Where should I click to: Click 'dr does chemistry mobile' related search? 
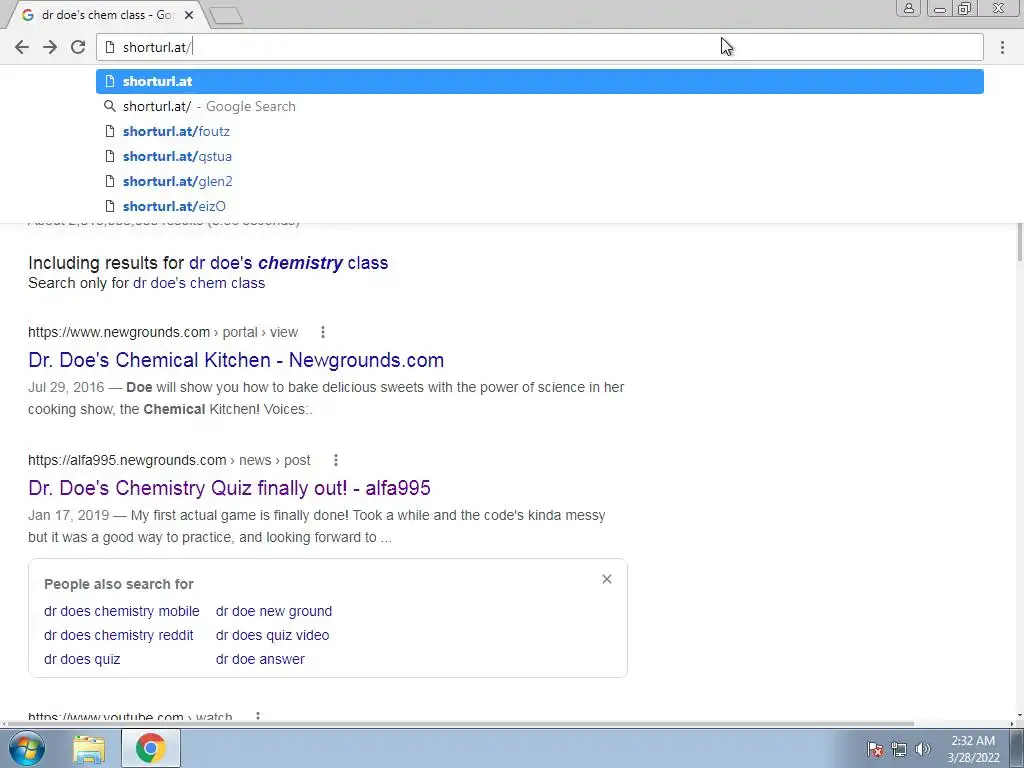121,611
